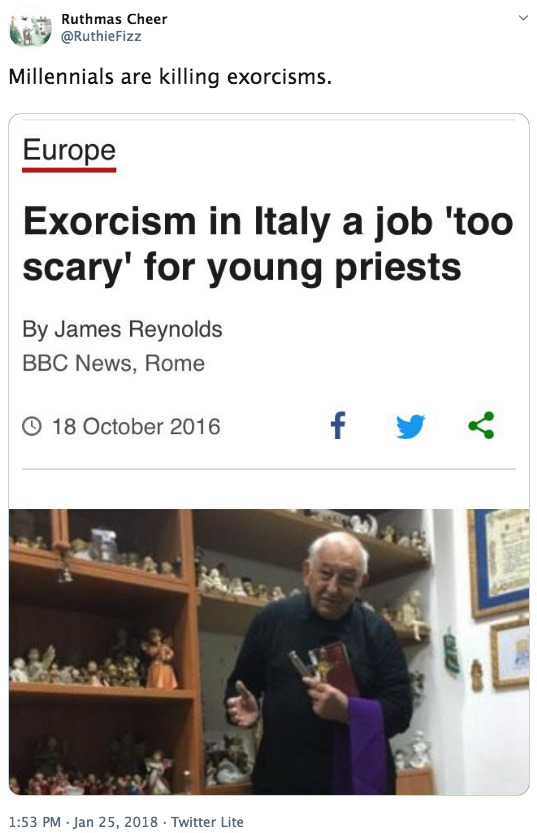Select the Europe section tab
The height and width of the screenshot is (833, 537).
69,150
